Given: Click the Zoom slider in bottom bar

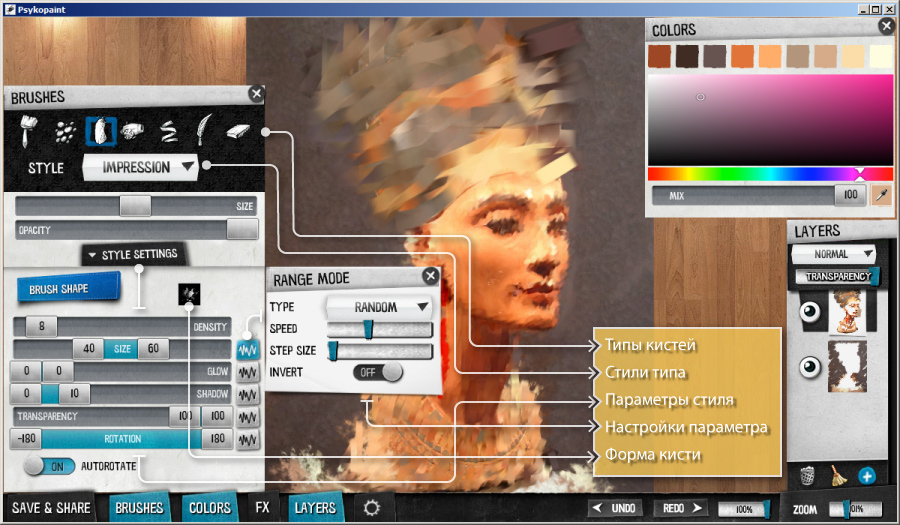Looking at the screenshot, I should click(x=855, y=508).
